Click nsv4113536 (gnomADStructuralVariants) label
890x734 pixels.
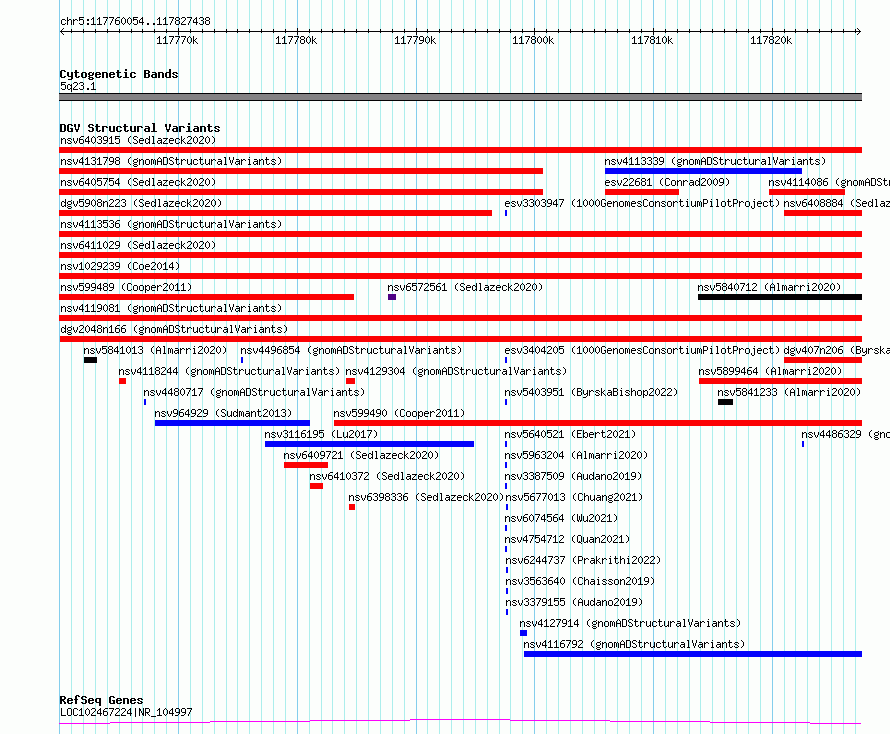coord(171,224)
